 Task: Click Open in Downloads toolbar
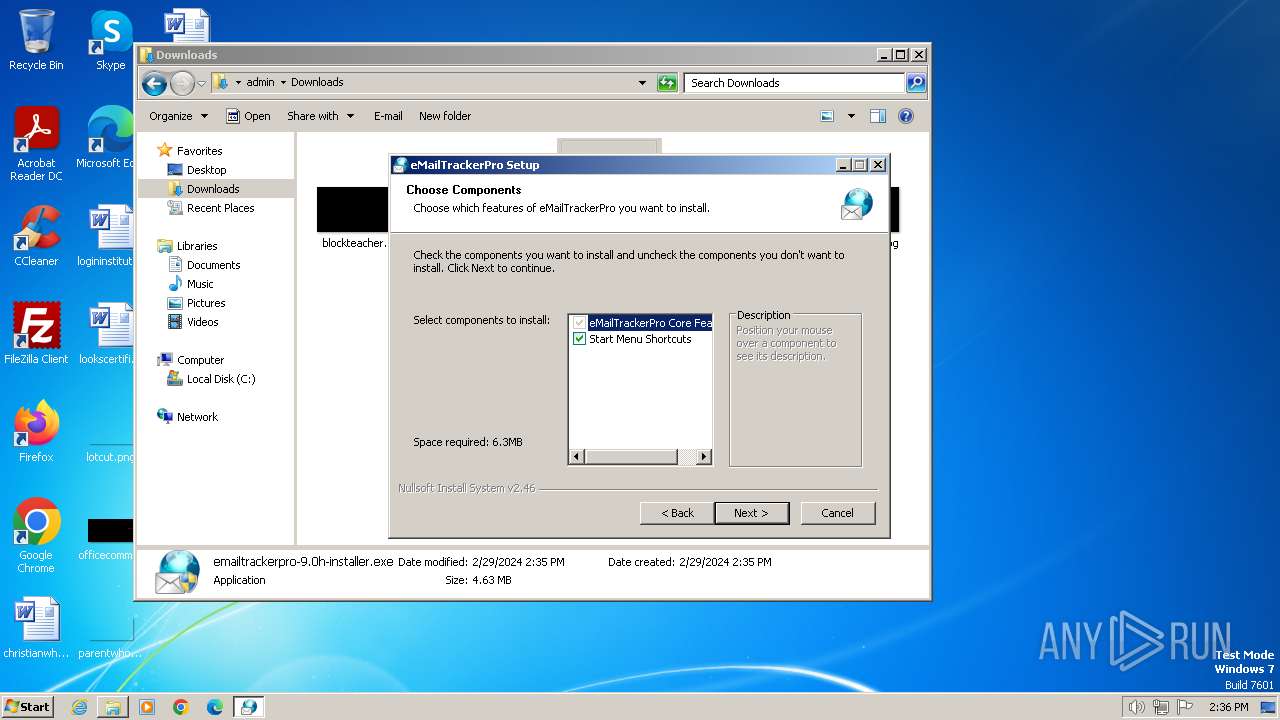(x=248, y=116)
